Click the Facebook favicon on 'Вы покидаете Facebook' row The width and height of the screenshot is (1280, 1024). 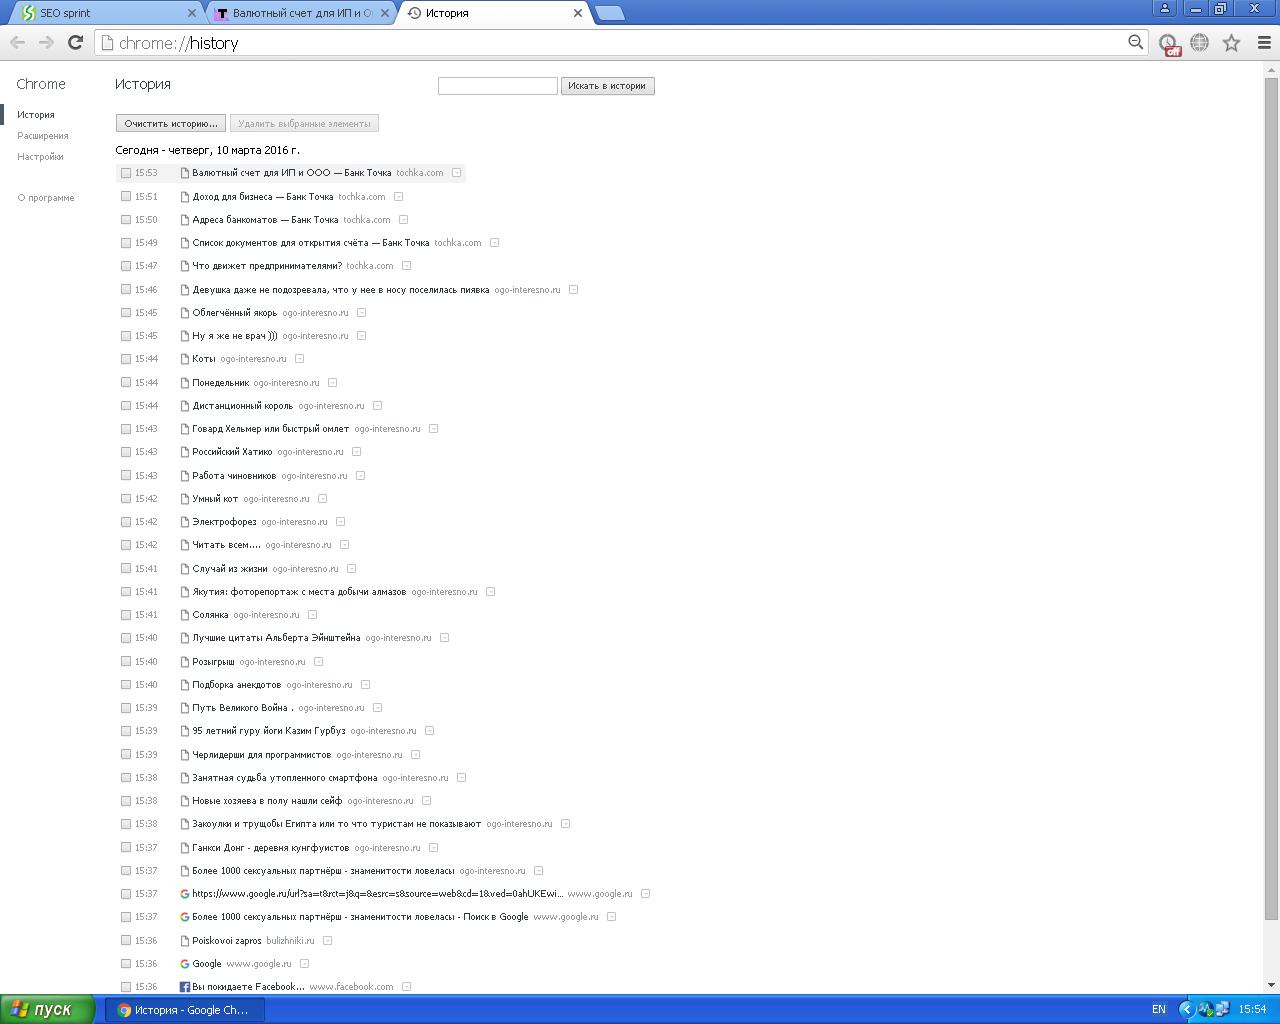(184, 987)
